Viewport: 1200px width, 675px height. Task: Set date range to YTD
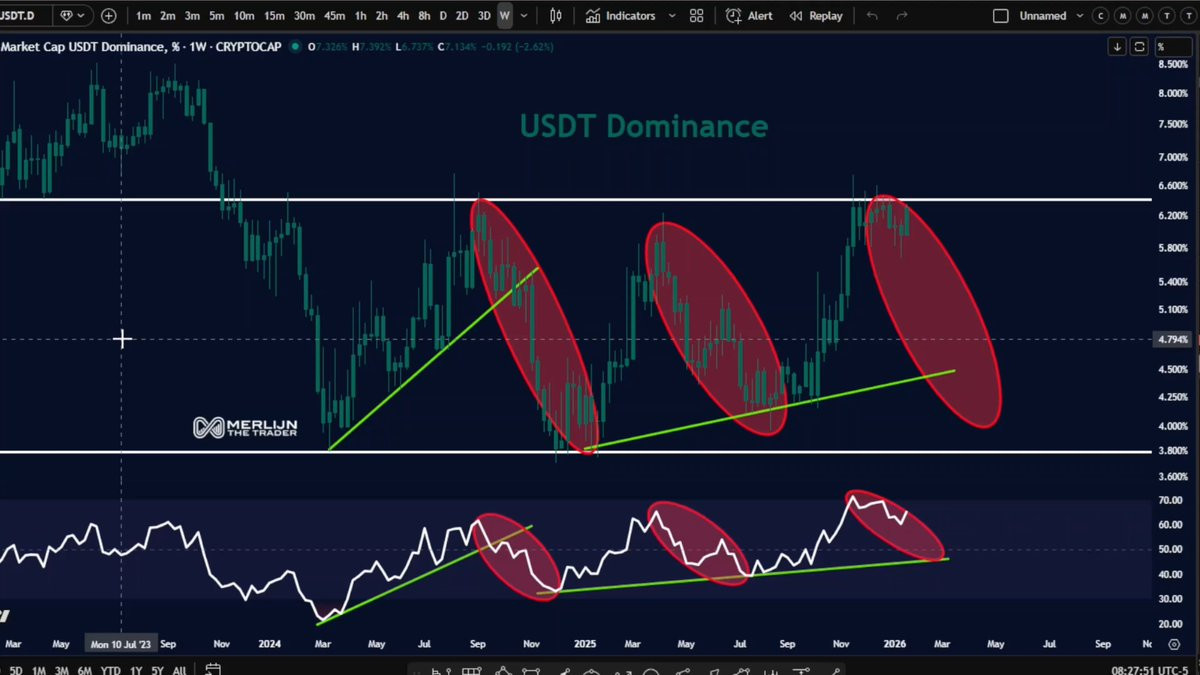pyautogui.click(x=112, y=670)
